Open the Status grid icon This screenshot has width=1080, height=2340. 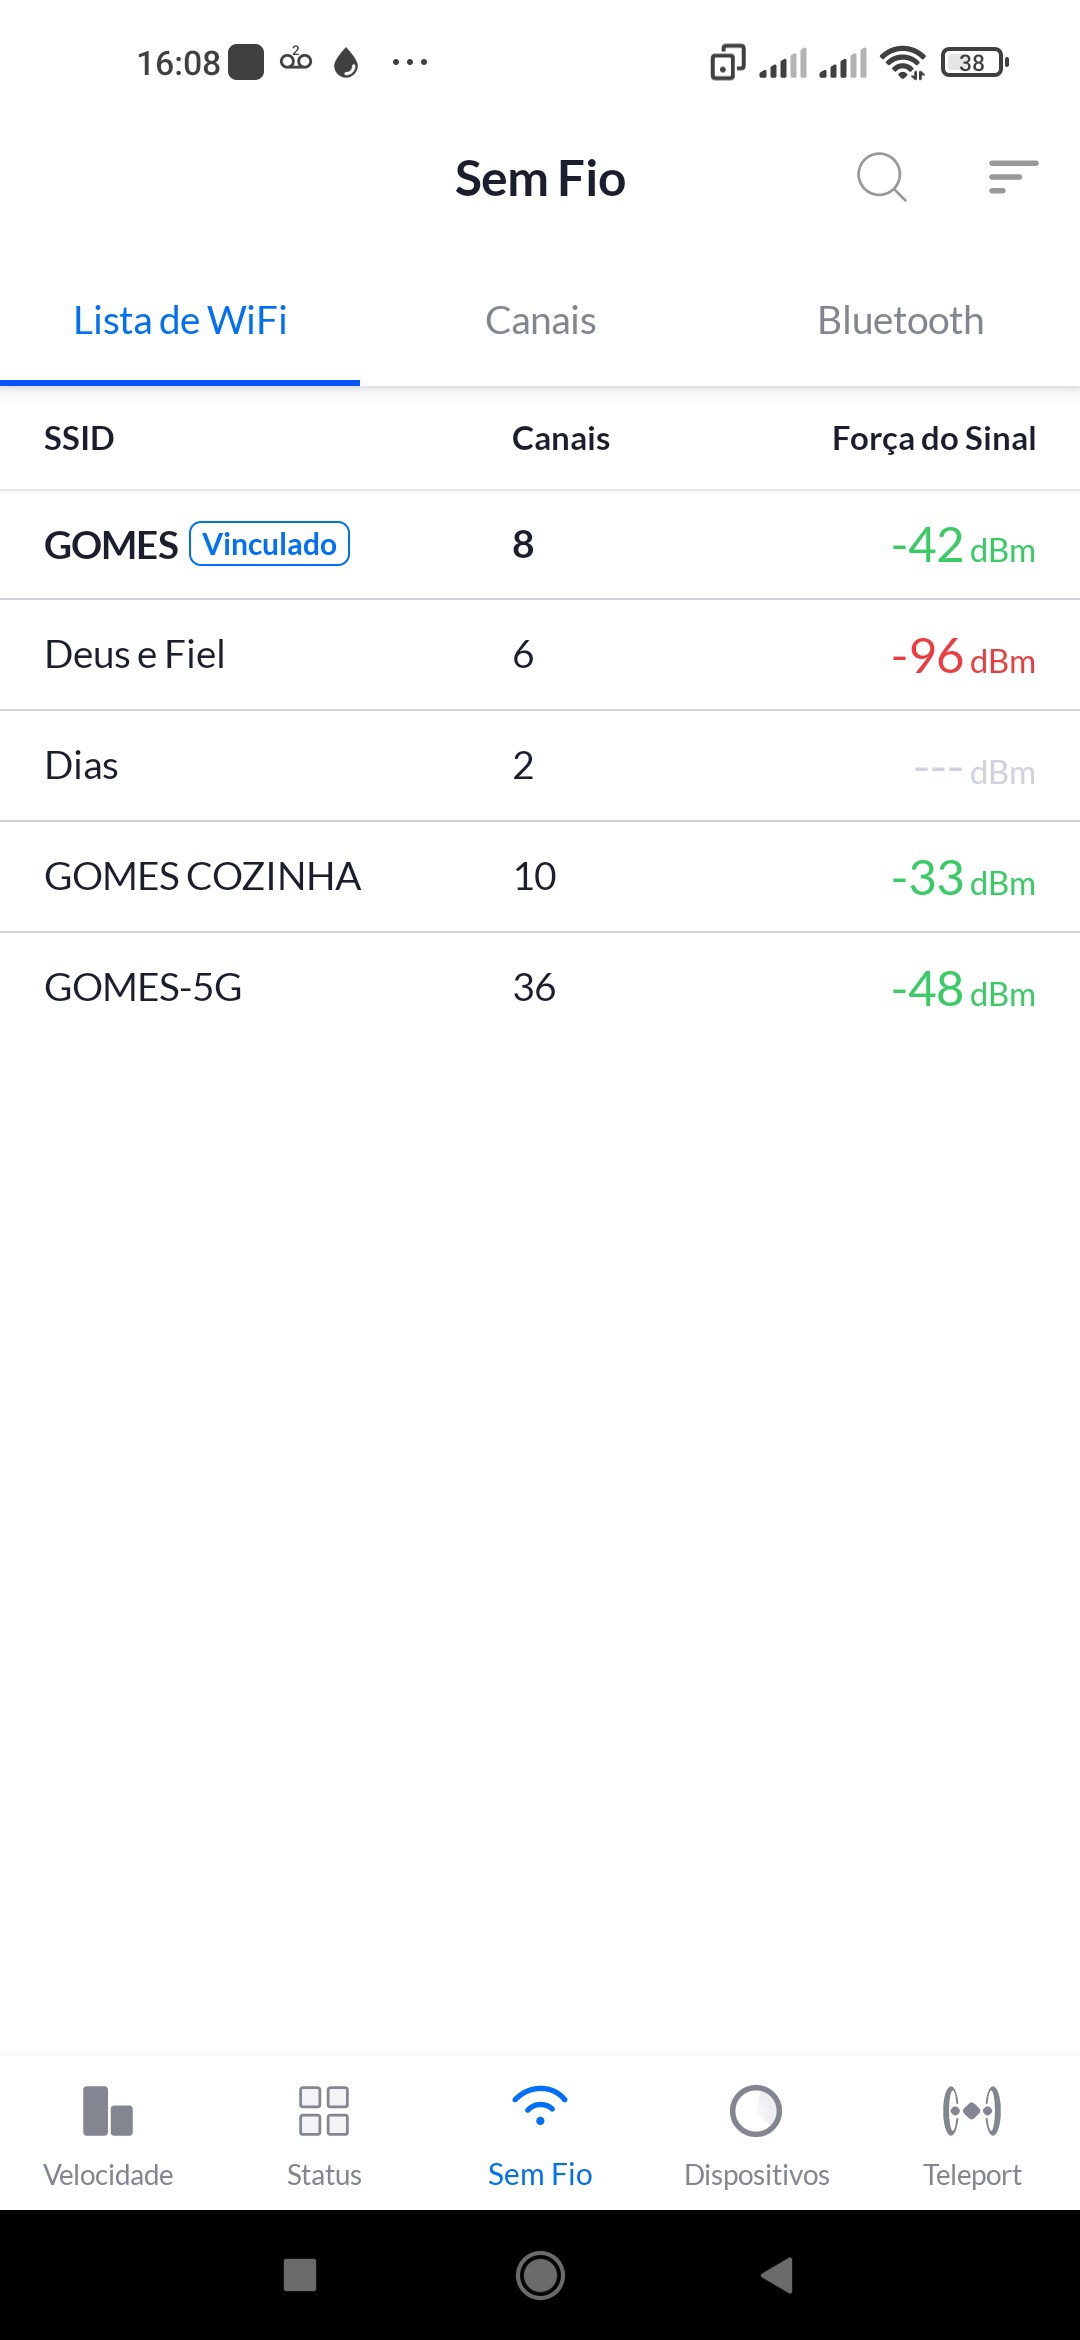point(324,2111)
